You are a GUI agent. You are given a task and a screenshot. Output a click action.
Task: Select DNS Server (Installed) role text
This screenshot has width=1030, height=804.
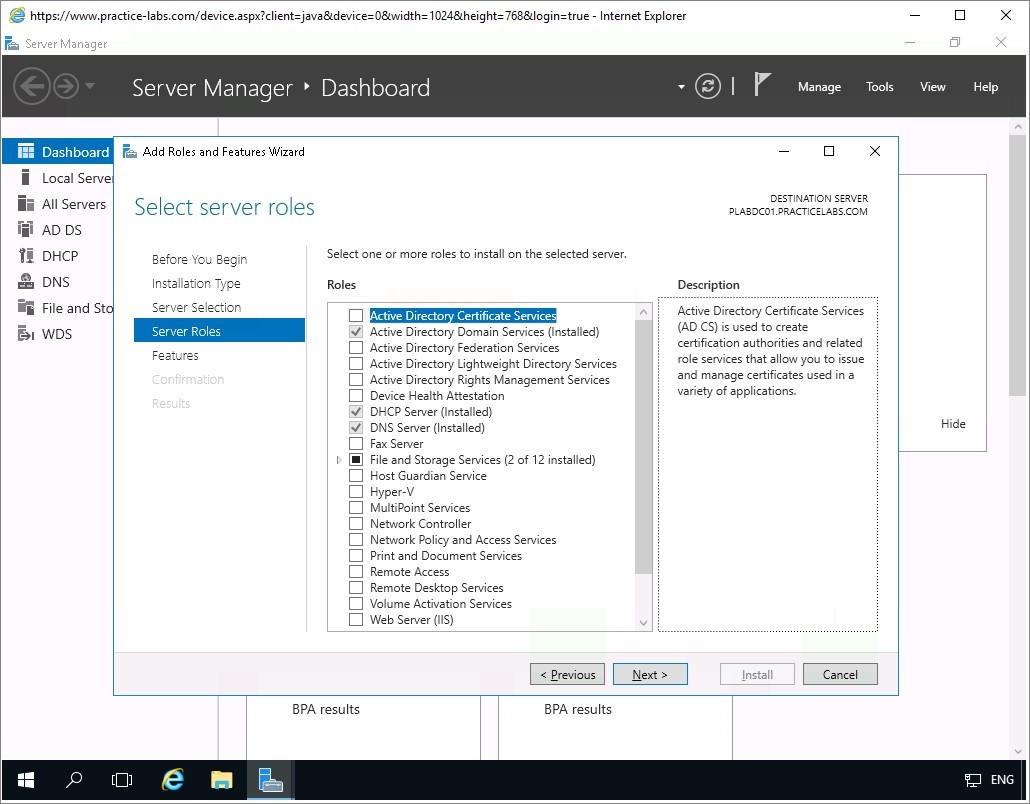coord(427,428)
